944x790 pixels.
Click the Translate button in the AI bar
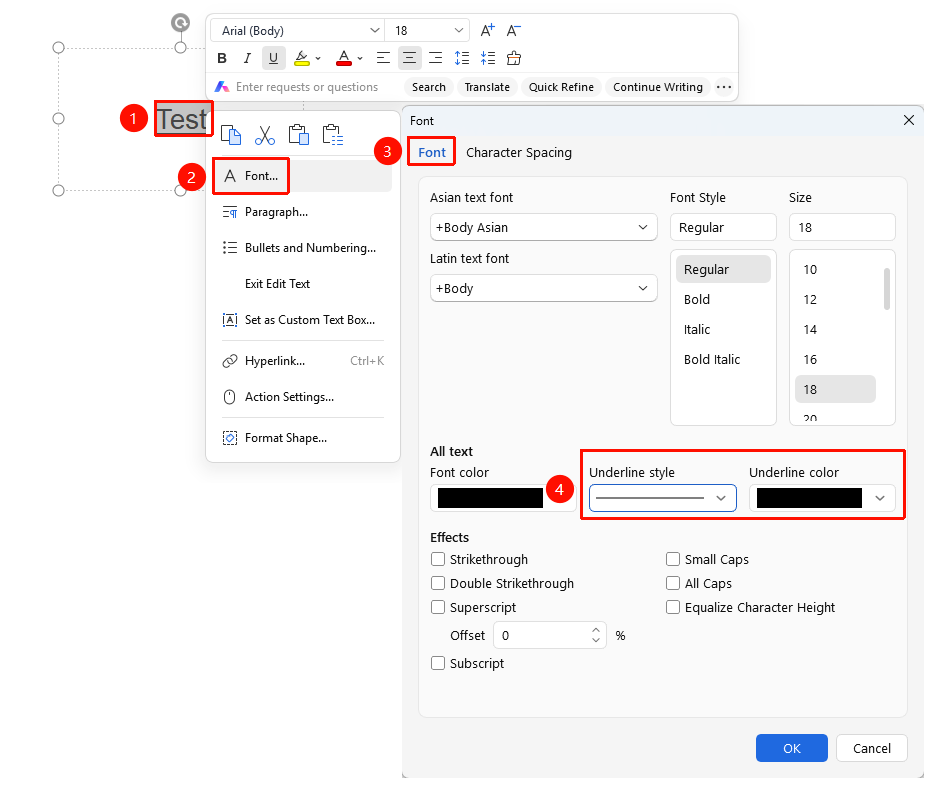tap(487, 87)
